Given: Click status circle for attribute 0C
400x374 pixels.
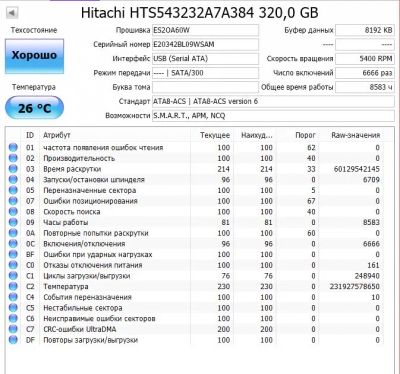Looking at the screenshot, I should click(x=13, y=243).
